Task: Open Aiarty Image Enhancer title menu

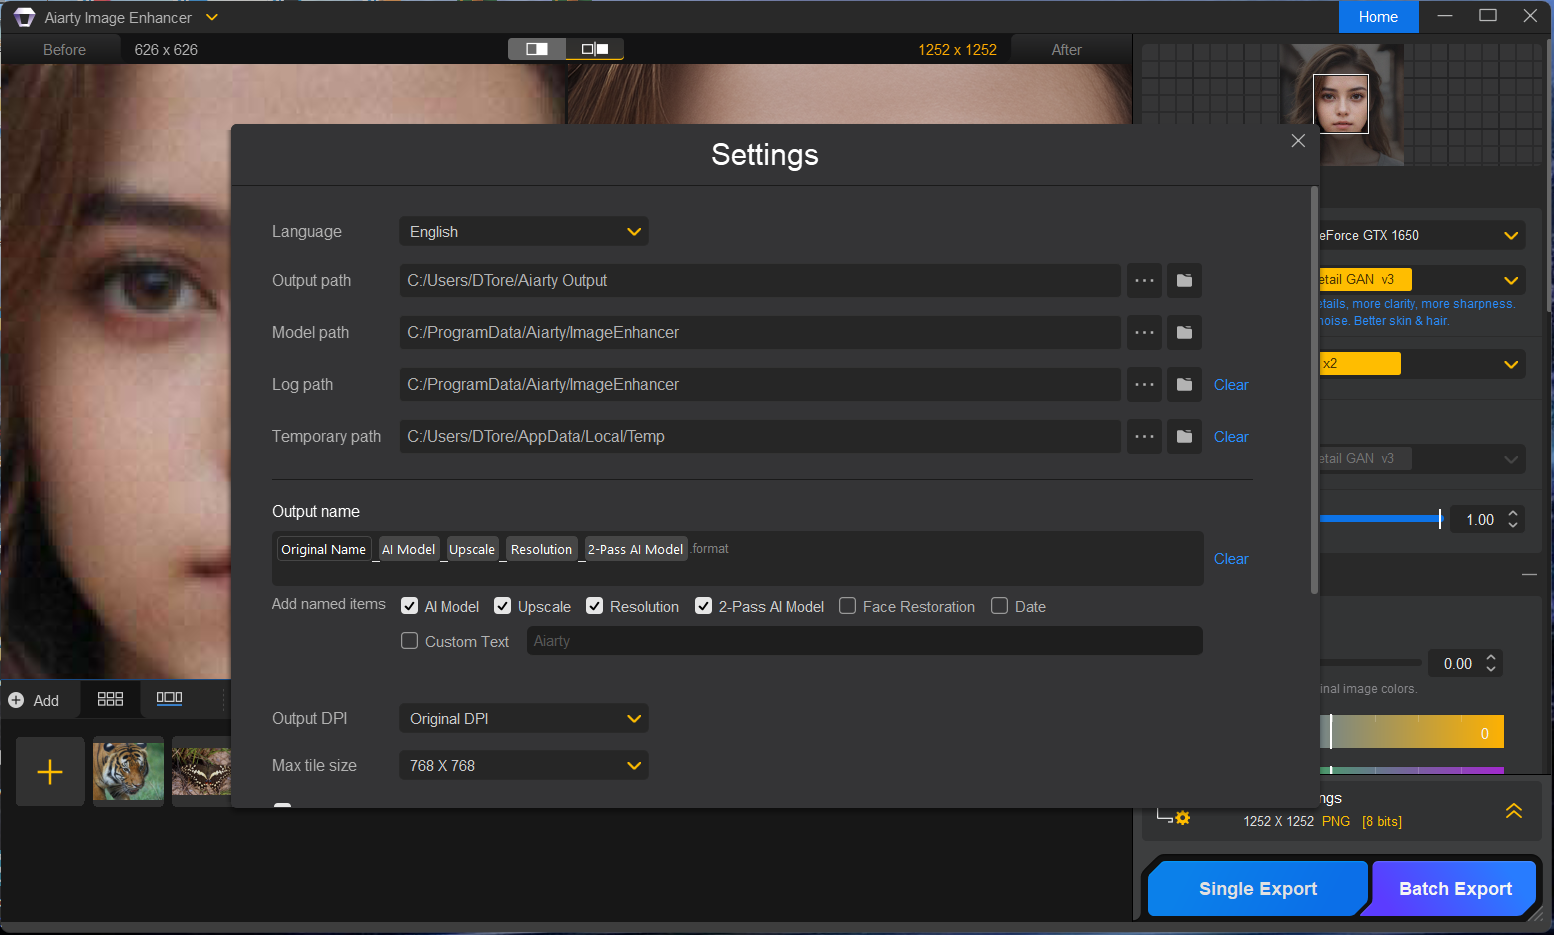Action: coord(211,18)
